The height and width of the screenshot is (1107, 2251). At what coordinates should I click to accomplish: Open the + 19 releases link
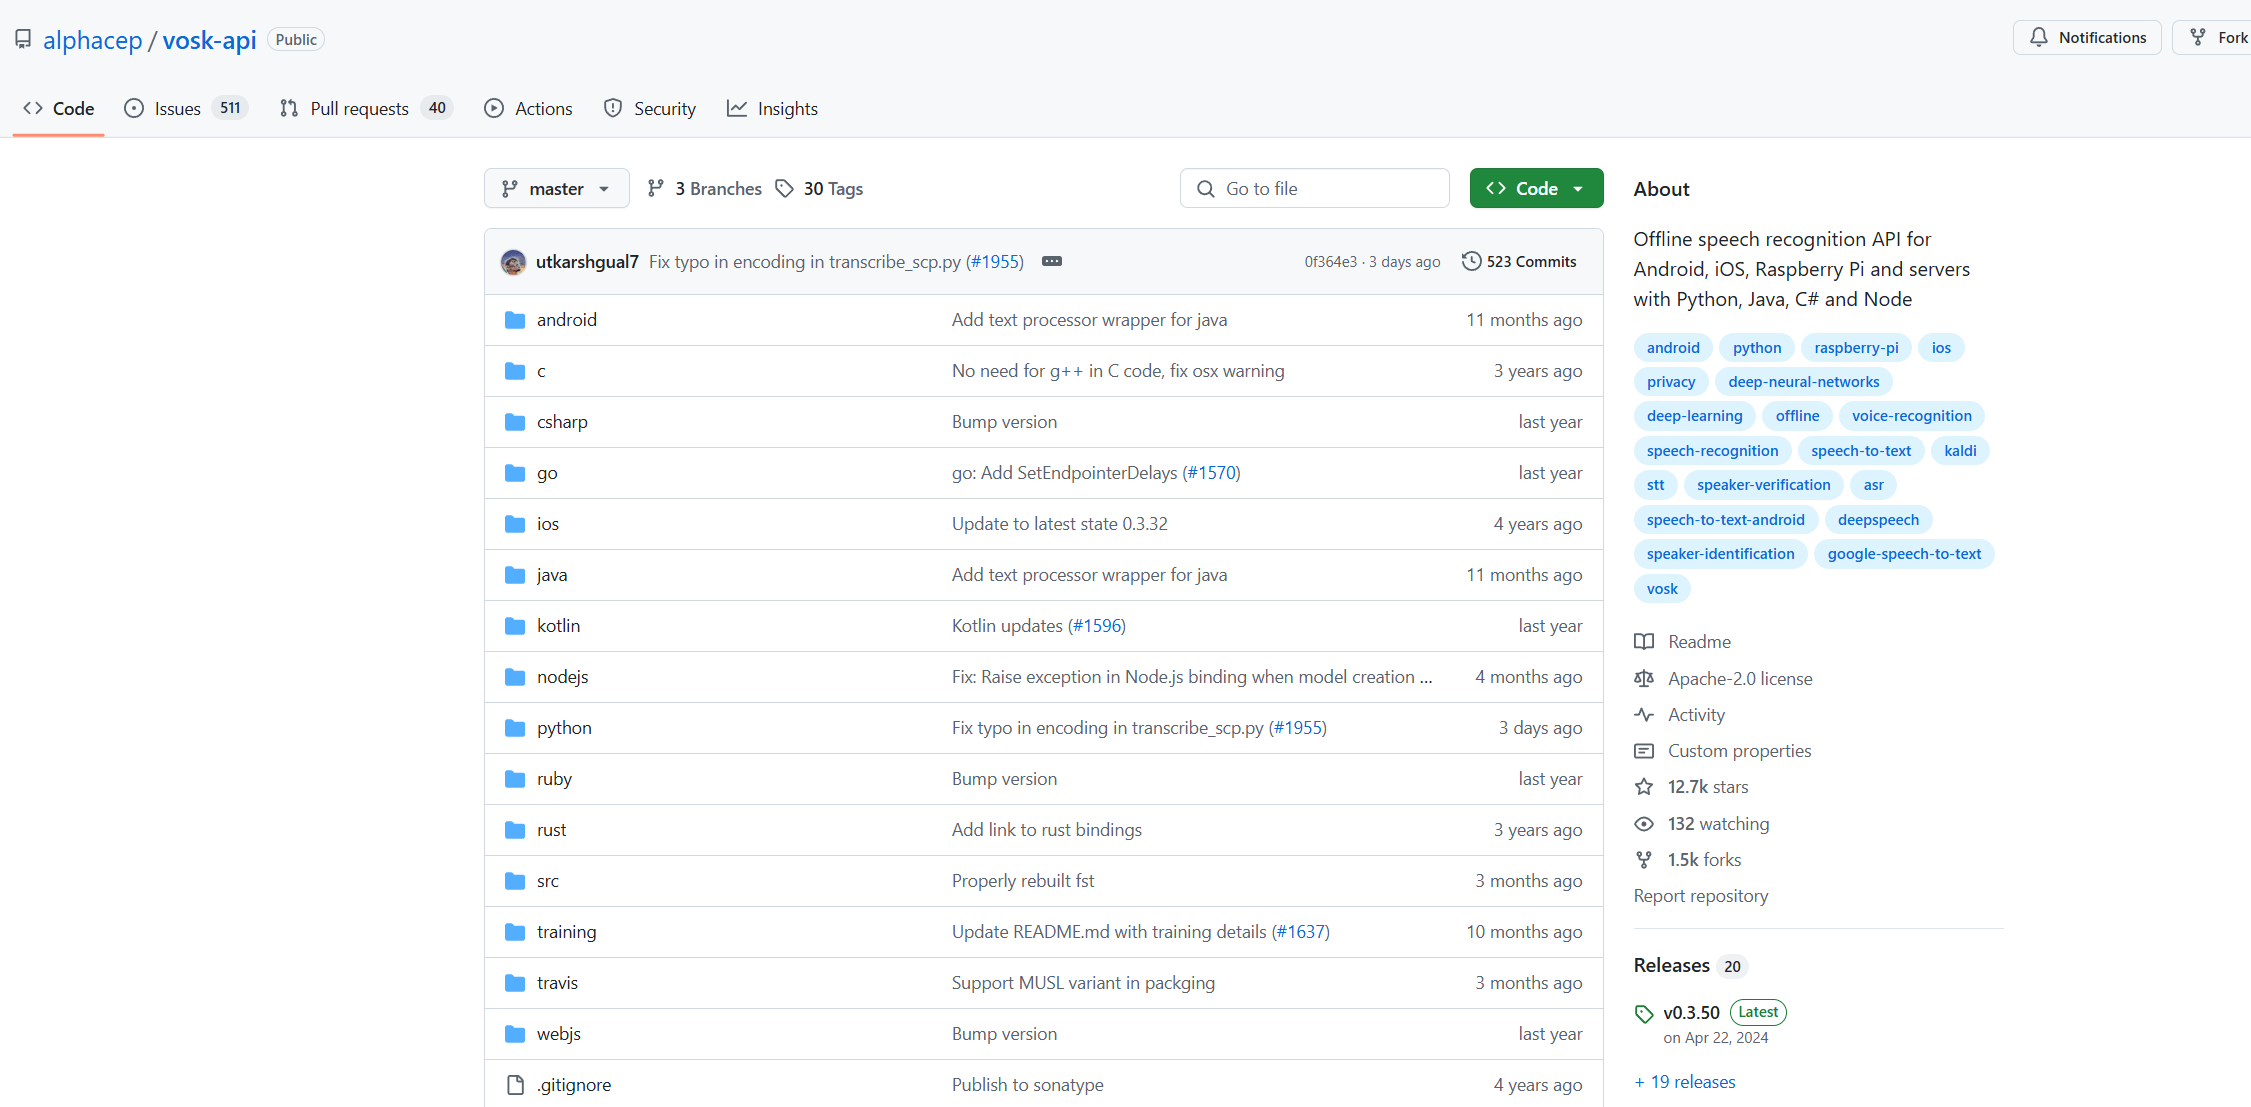click(1685, 1082)
